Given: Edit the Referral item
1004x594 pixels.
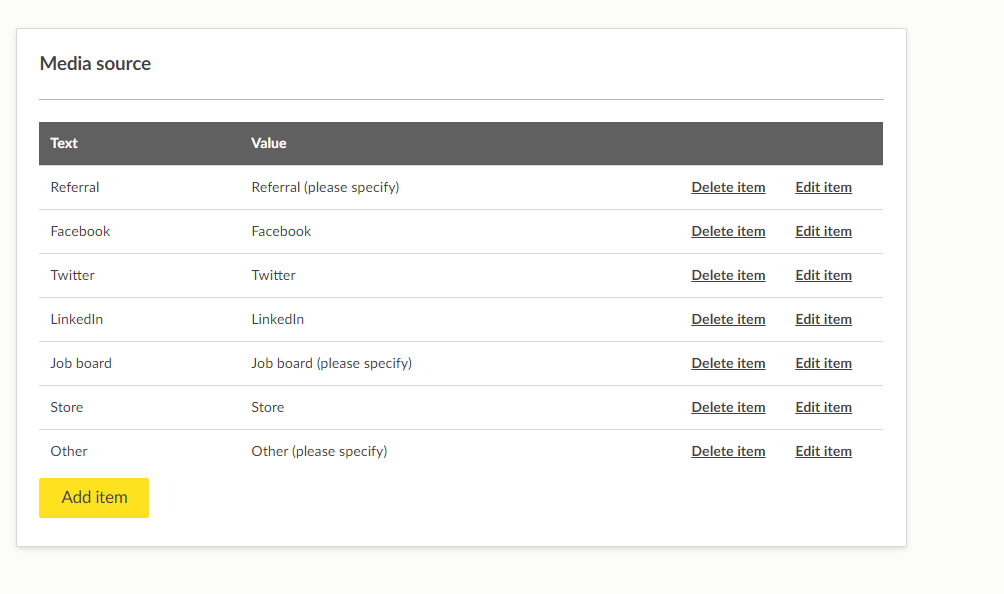Looking at the screenshot, I should 823,187.
